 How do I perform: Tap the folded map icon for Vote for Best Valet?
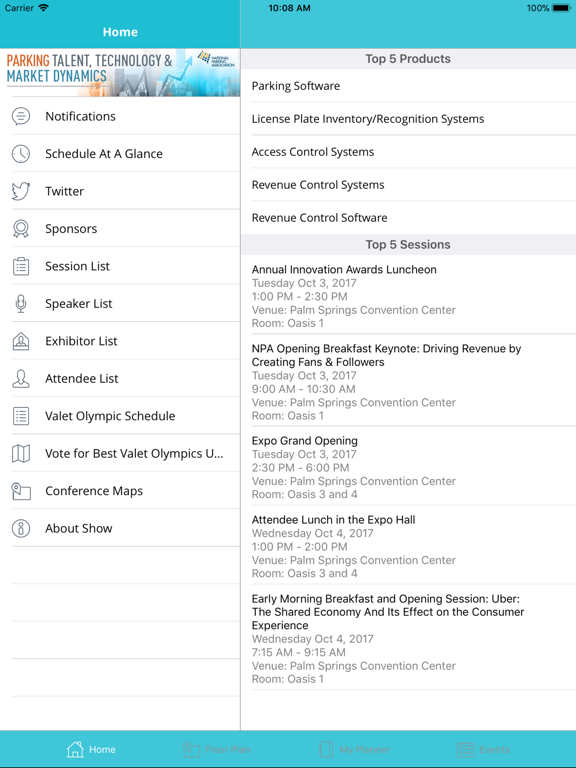(x=21, y=454)
